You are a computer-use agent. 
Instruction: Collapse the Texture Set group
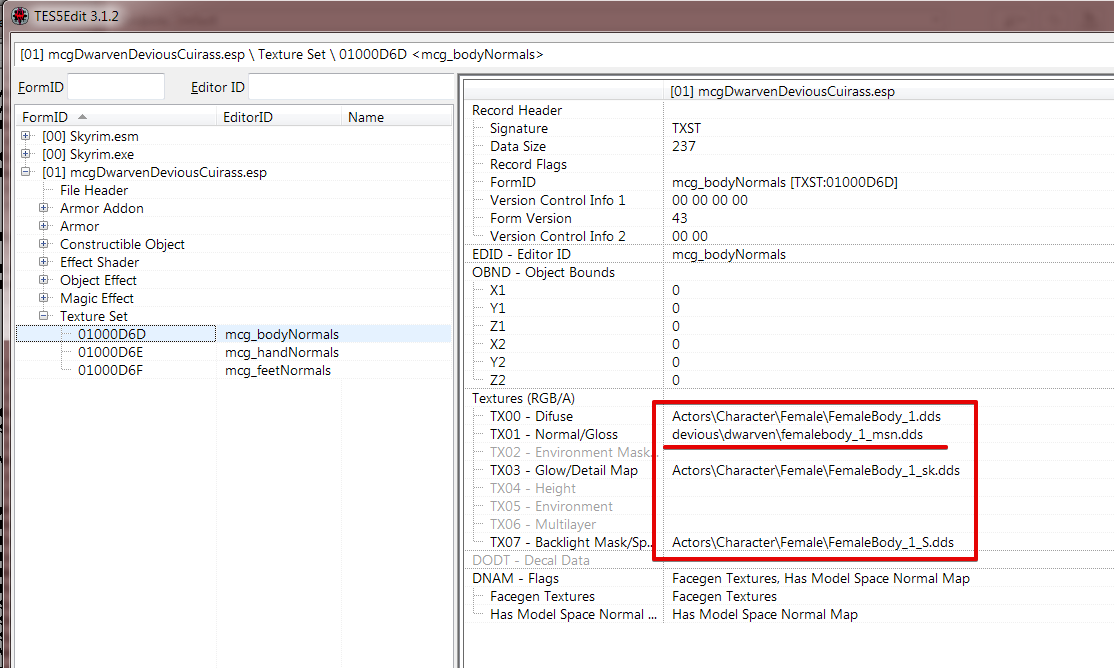coord(44,316)
